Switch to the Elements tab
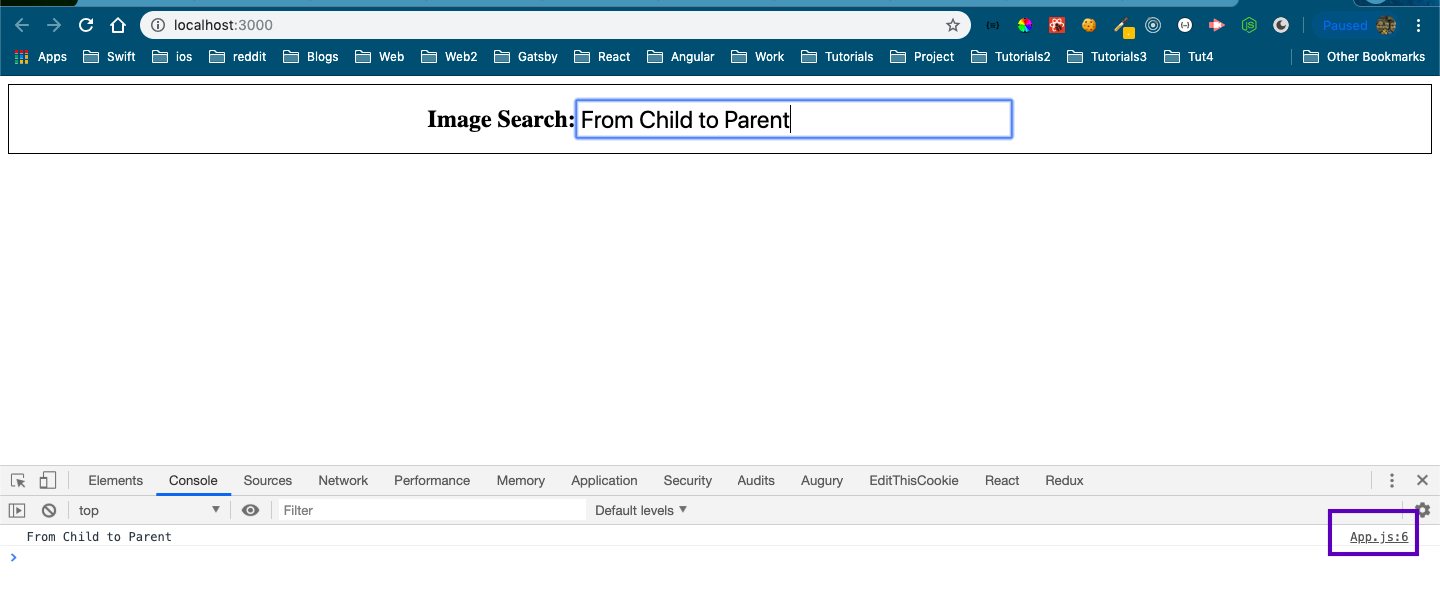 point(116,481)
